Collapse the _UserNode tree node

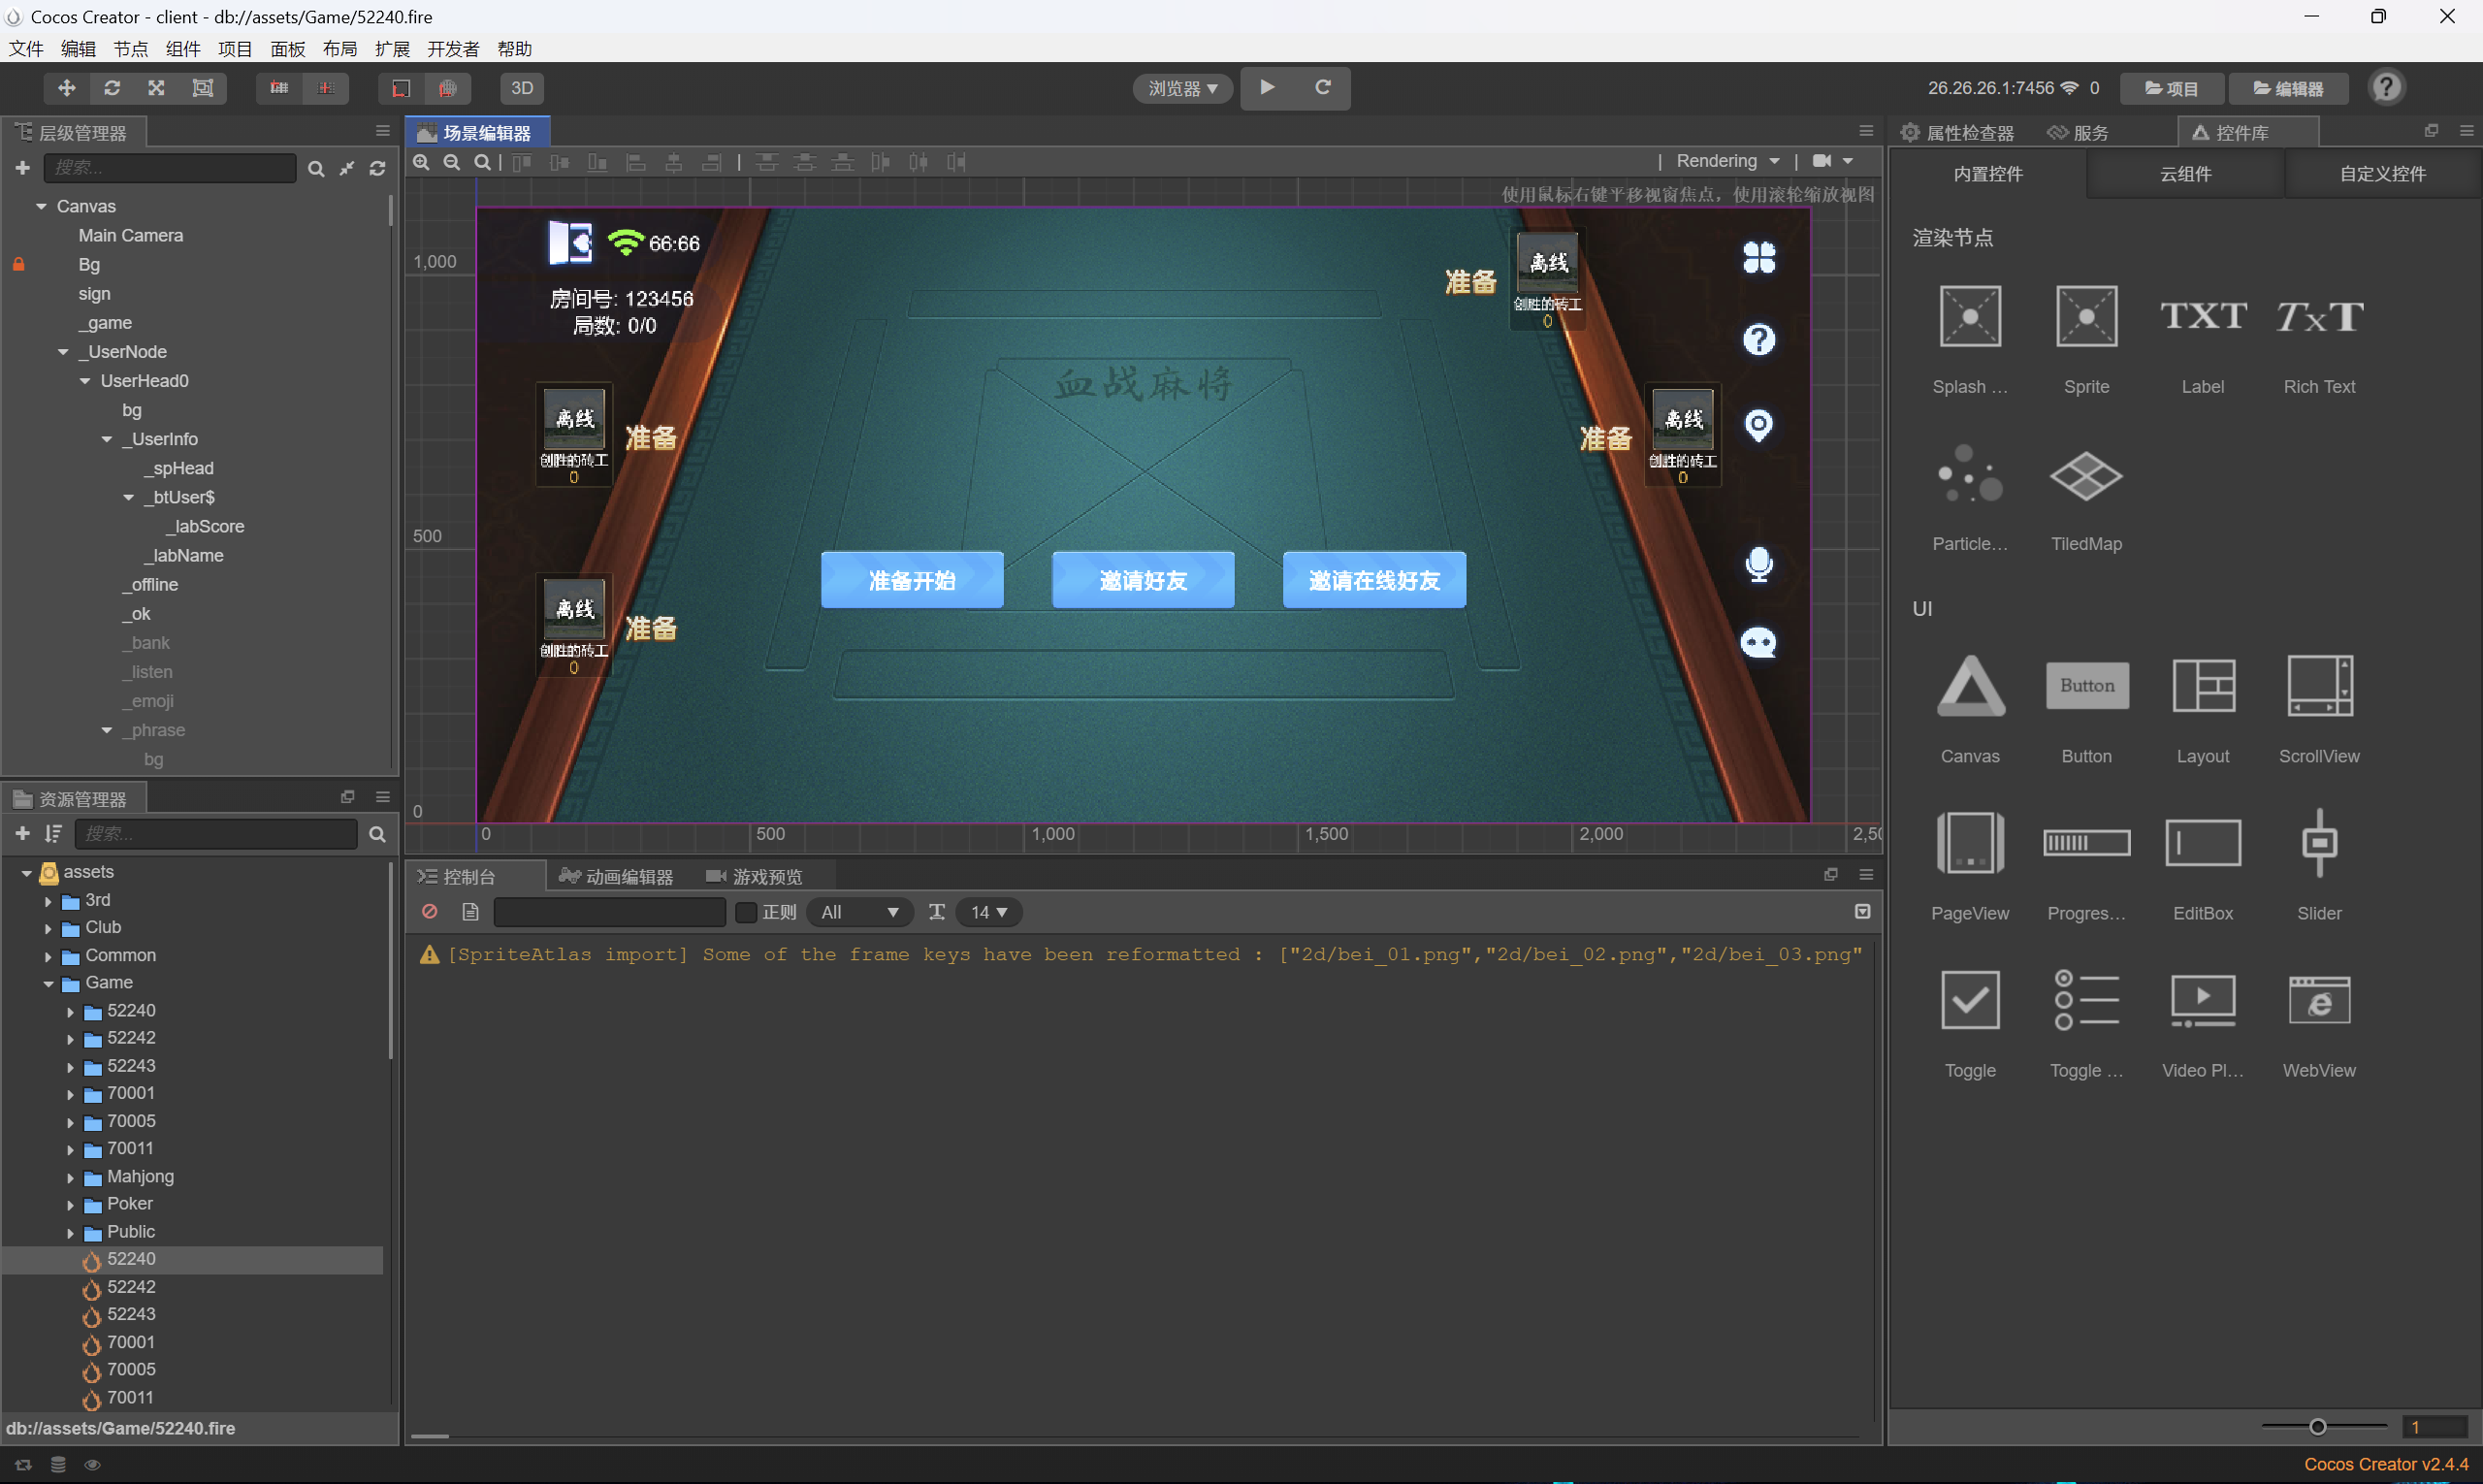(x=63, y=352)
